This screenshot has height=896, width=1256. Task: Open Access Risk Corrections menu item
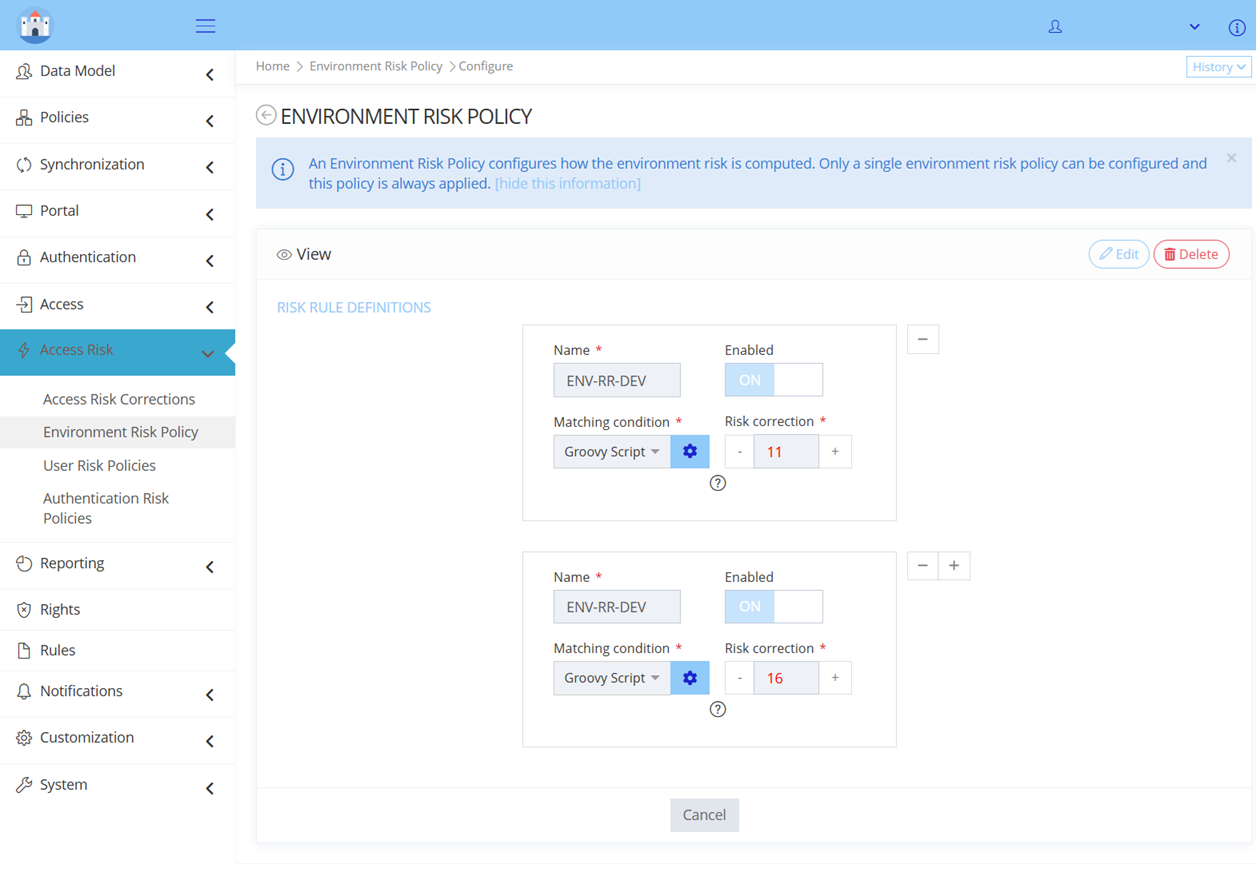(119, 399)
